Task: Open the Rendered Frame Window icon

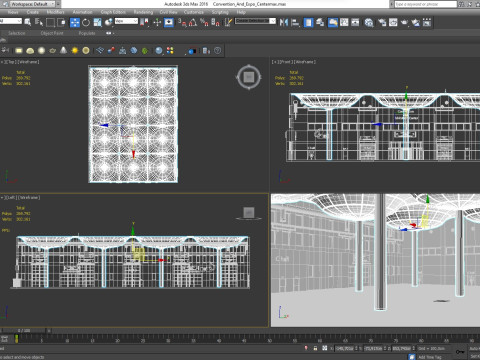Action: point(393,22)
